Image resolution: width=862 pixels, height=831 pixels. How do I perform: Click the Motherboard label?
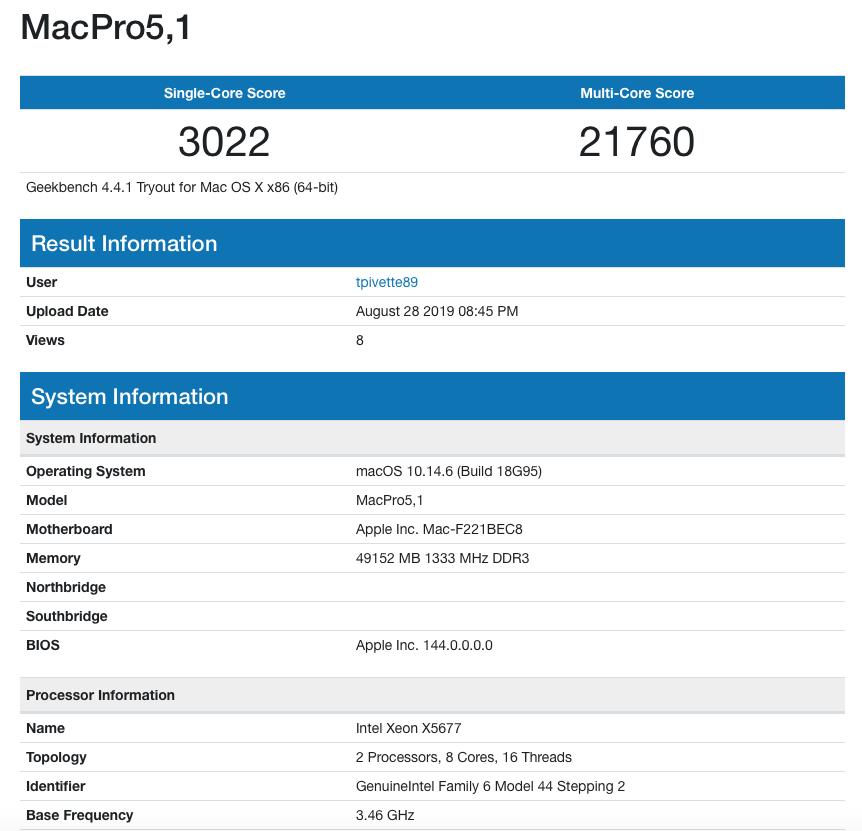pos(69,530)
